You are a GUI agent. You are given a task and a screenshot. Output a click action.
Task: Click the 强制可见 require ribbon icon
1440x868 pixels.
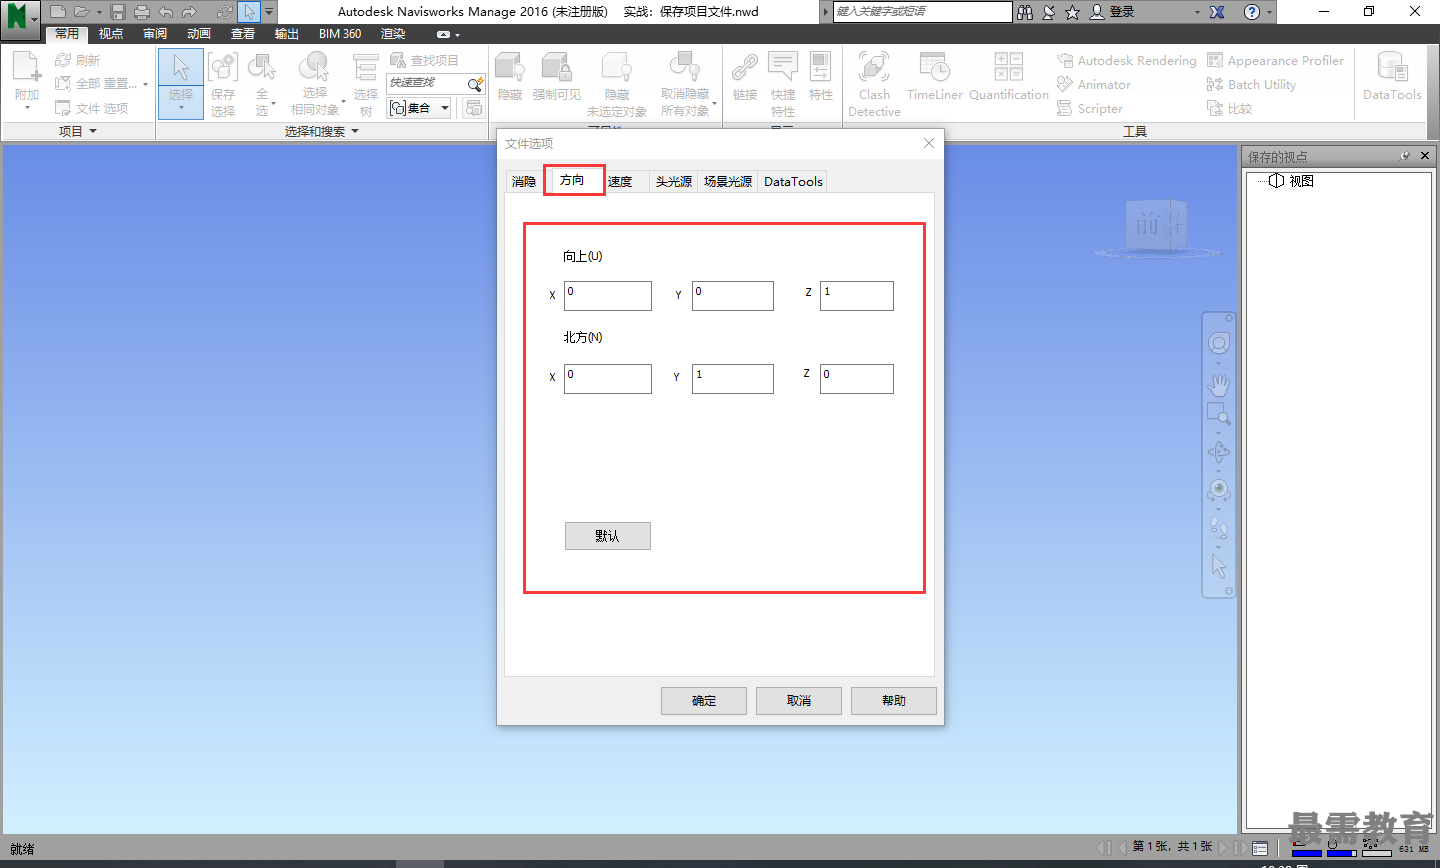coord(557,78)
